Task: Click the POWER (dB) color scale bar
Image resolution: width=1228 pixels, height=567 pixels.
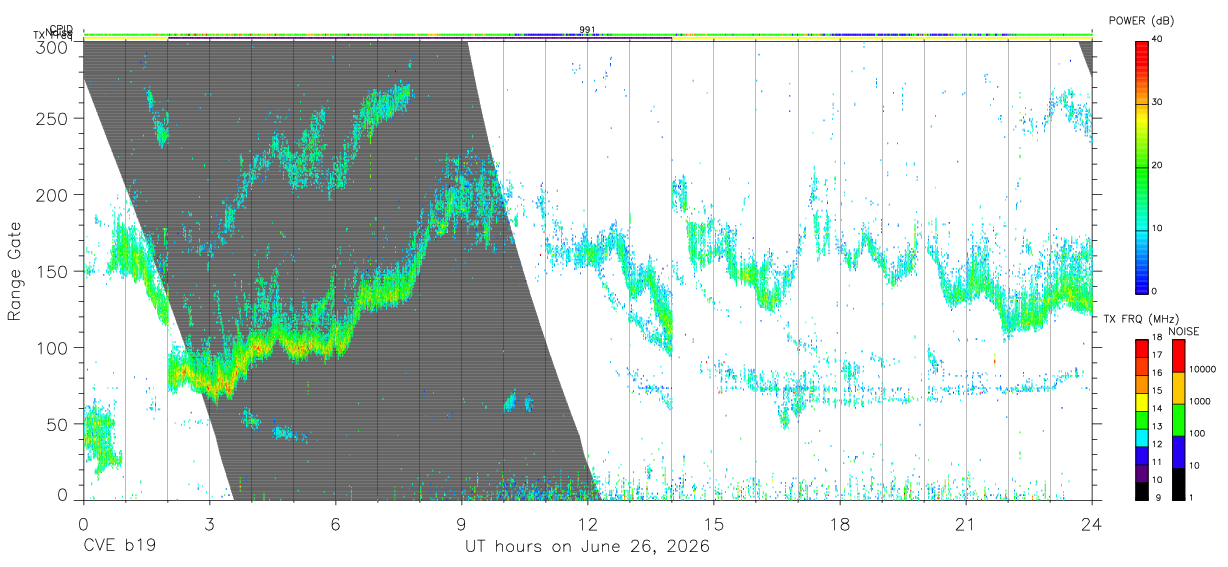Action: point(1141,166)
